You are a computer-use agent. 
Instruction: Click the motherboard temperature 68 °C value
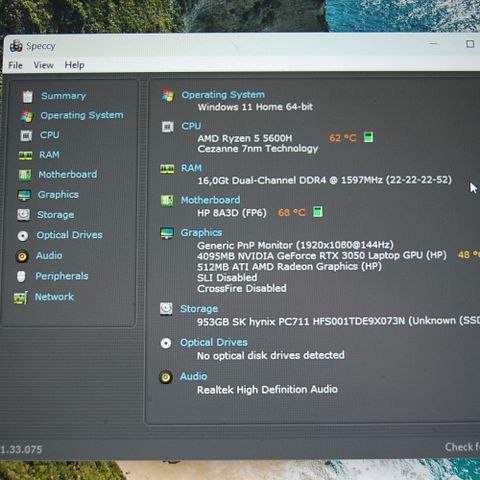292,212
